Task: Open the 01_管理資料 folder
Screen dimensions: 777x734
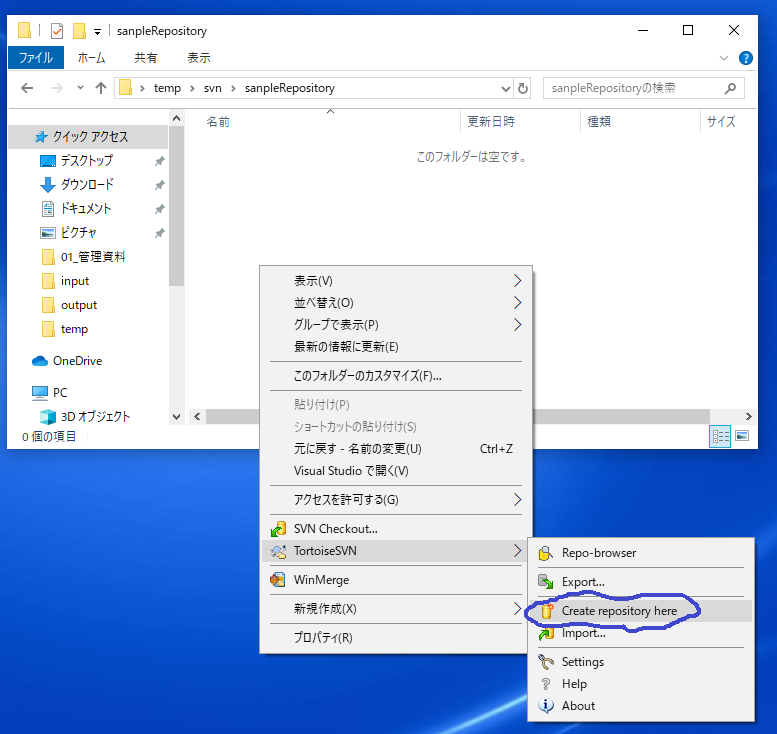Action: [x=93, y=257]
